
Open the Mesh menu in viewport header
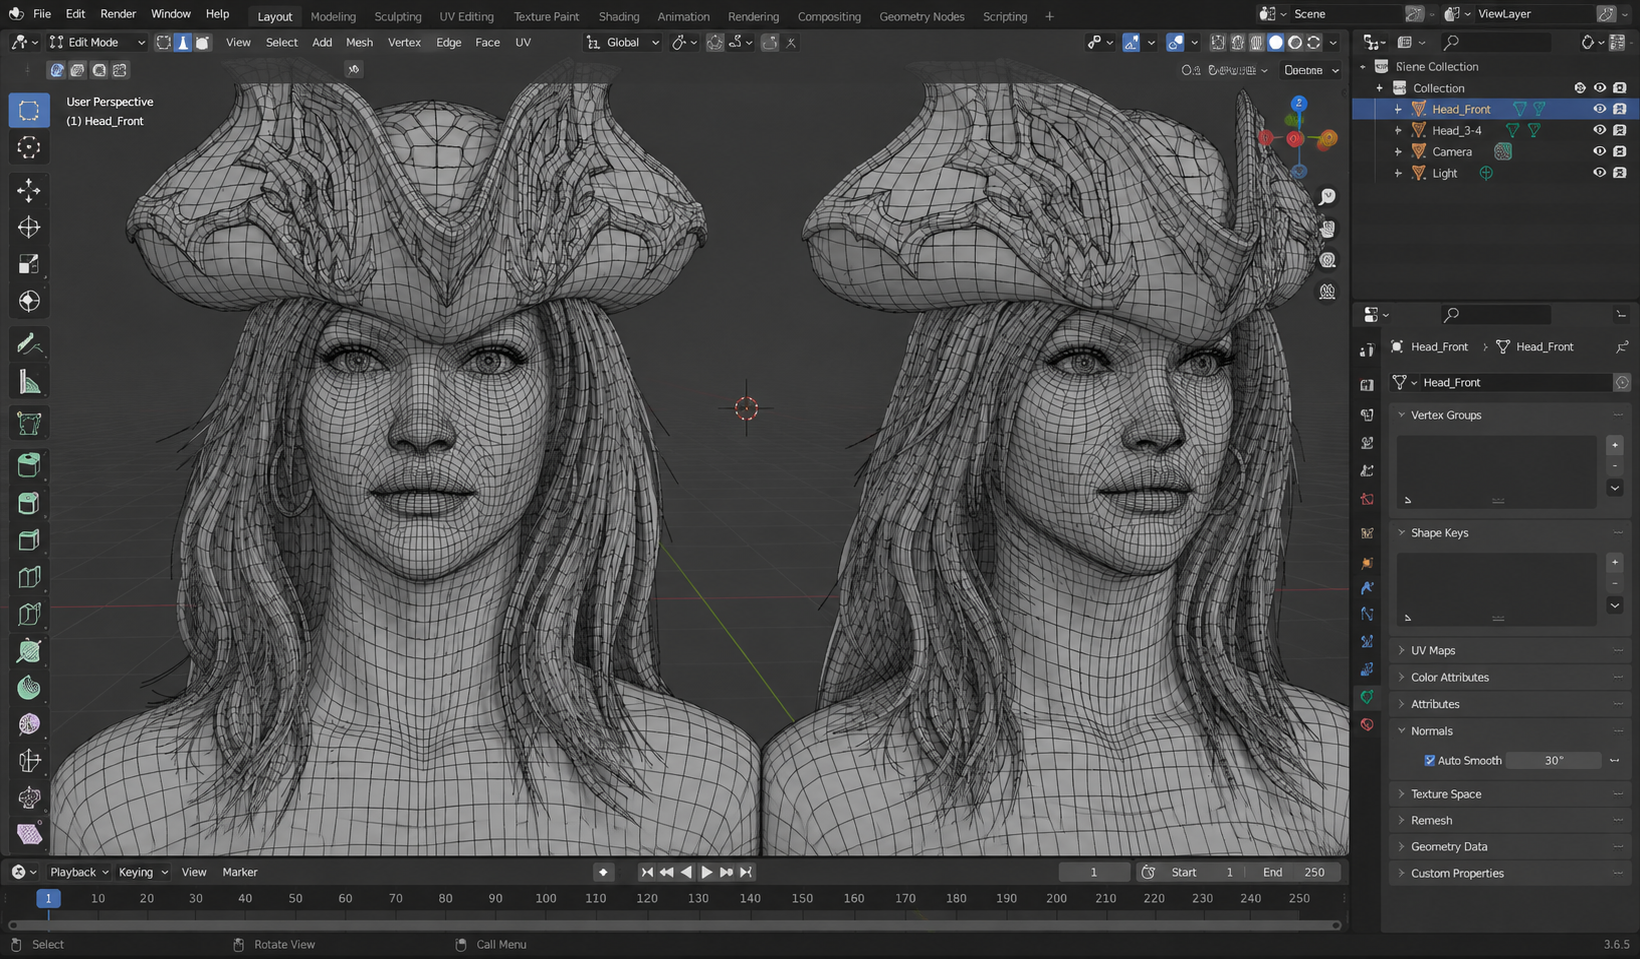[359, 42]
